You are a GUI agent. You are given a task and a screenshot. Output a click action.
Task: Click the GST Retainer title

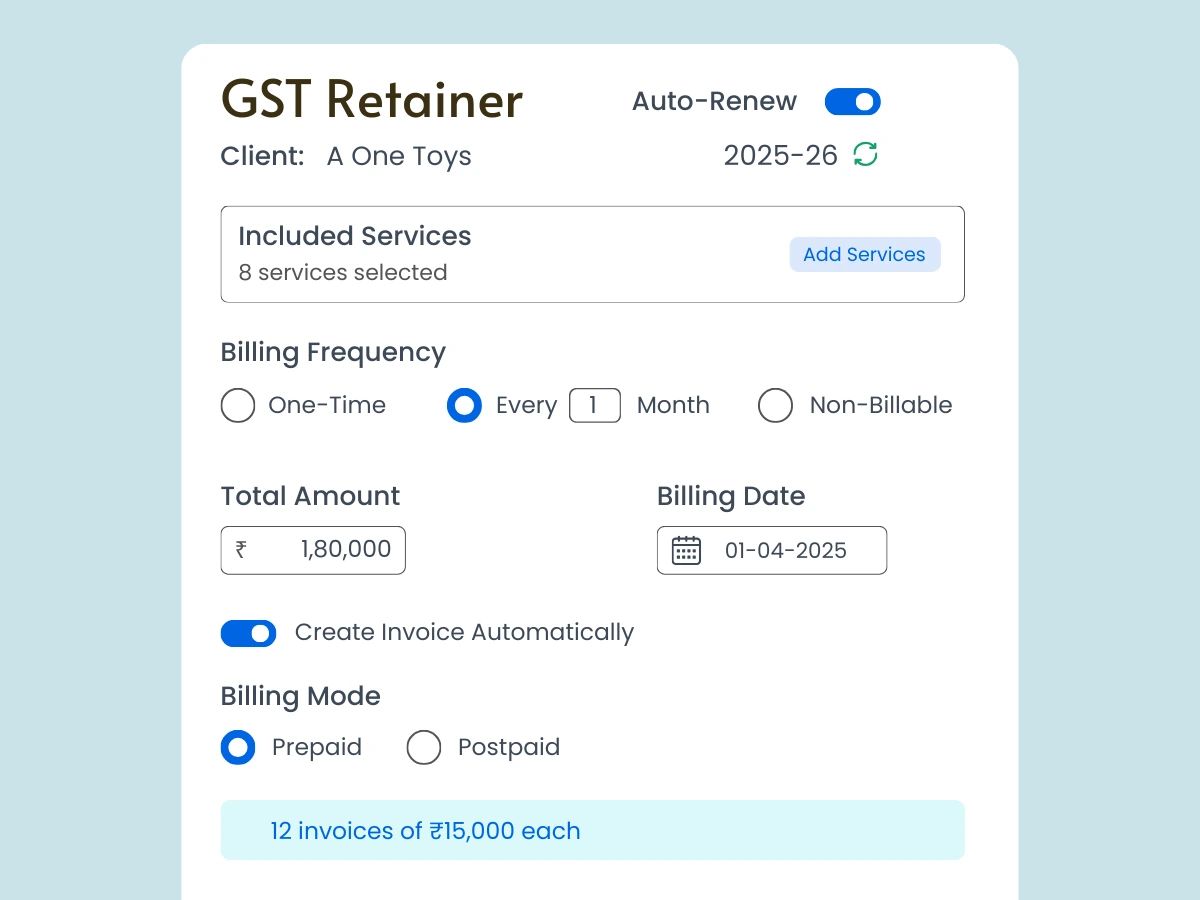(x=371, y=99)
